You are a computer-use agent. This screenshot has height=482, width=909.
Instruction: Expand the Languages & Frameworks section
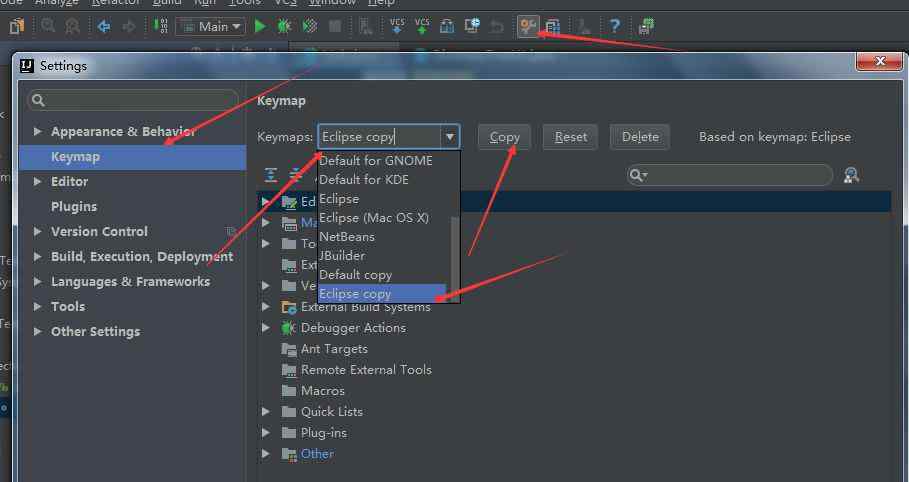coord(38,282)
